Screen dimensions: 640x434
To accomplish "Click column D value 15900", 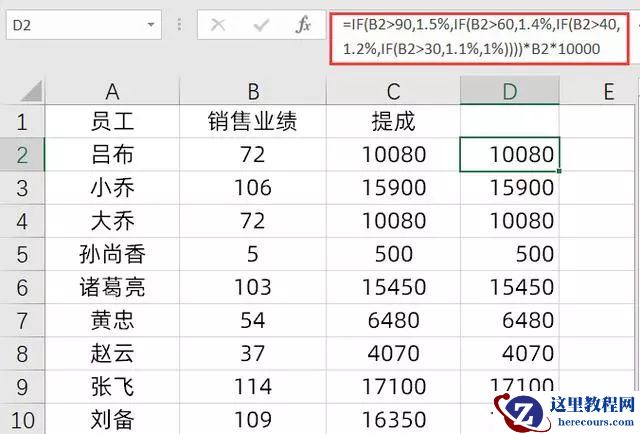I will [510, 188].
